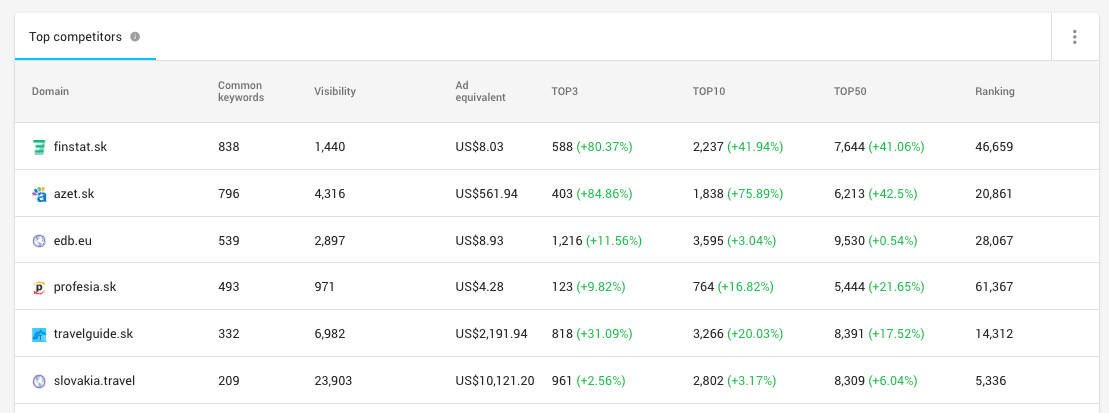Sort by Ranking column header

[994, 91]
